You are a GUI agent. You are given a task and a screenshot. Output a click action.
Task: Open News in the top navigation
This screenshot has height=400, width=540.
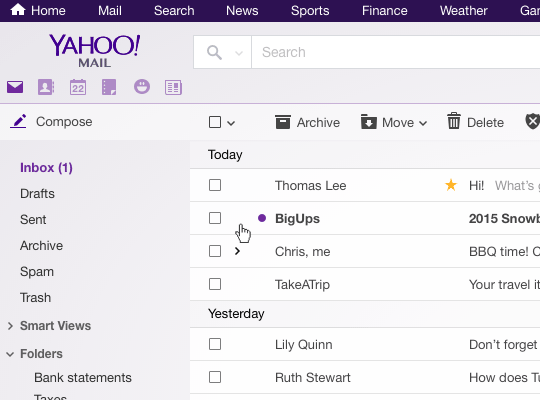point(242,11)
